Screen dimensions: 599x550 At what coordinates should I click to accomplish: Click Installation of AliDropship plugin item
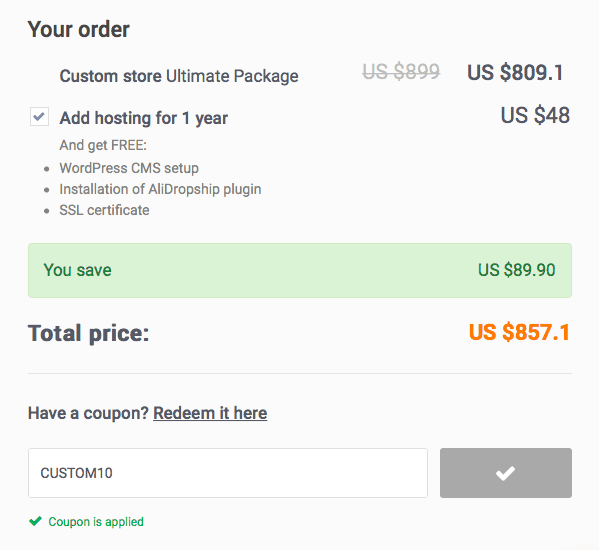coord(160,189)
